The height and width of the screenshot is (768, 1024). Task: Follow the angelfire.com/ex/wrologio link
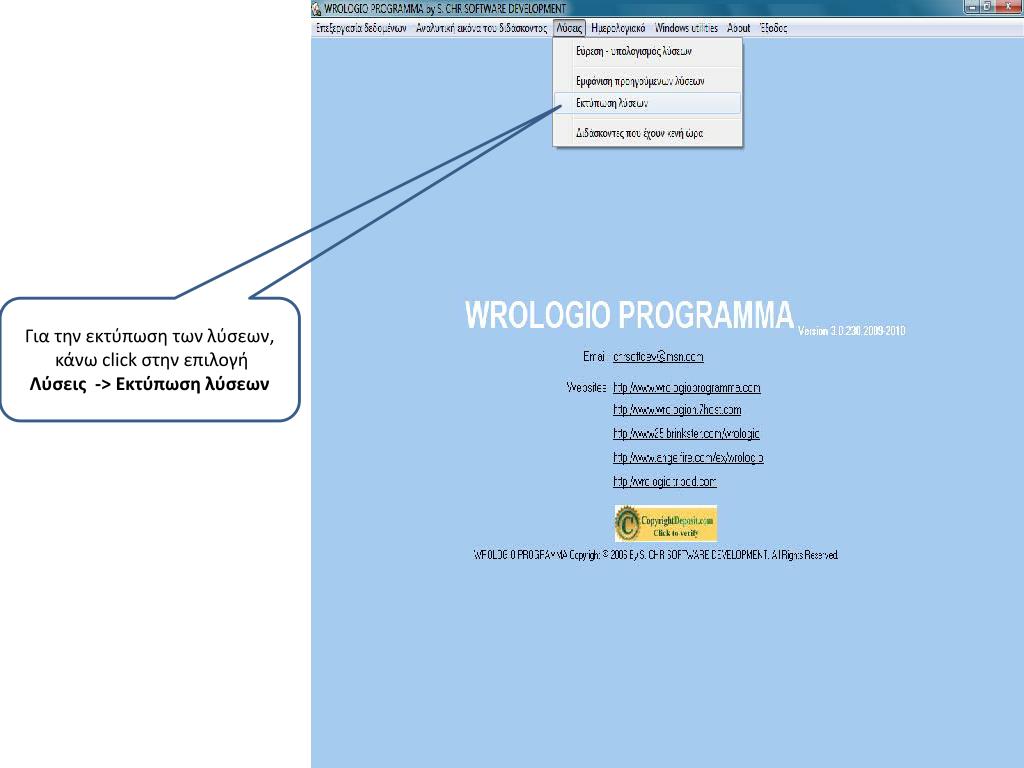point(688,458)
